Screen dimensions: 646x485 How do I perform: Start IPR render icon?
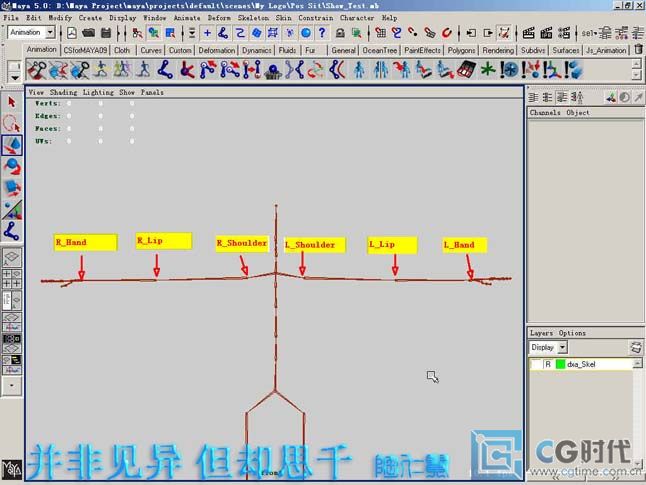click(x=546, y=33)
